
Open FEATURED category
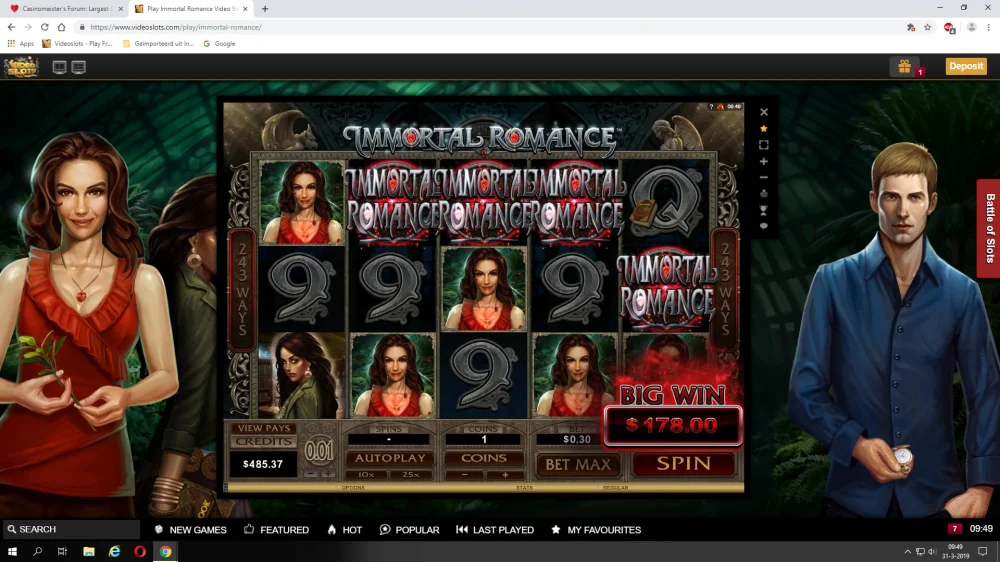click(x=277, y=529)
